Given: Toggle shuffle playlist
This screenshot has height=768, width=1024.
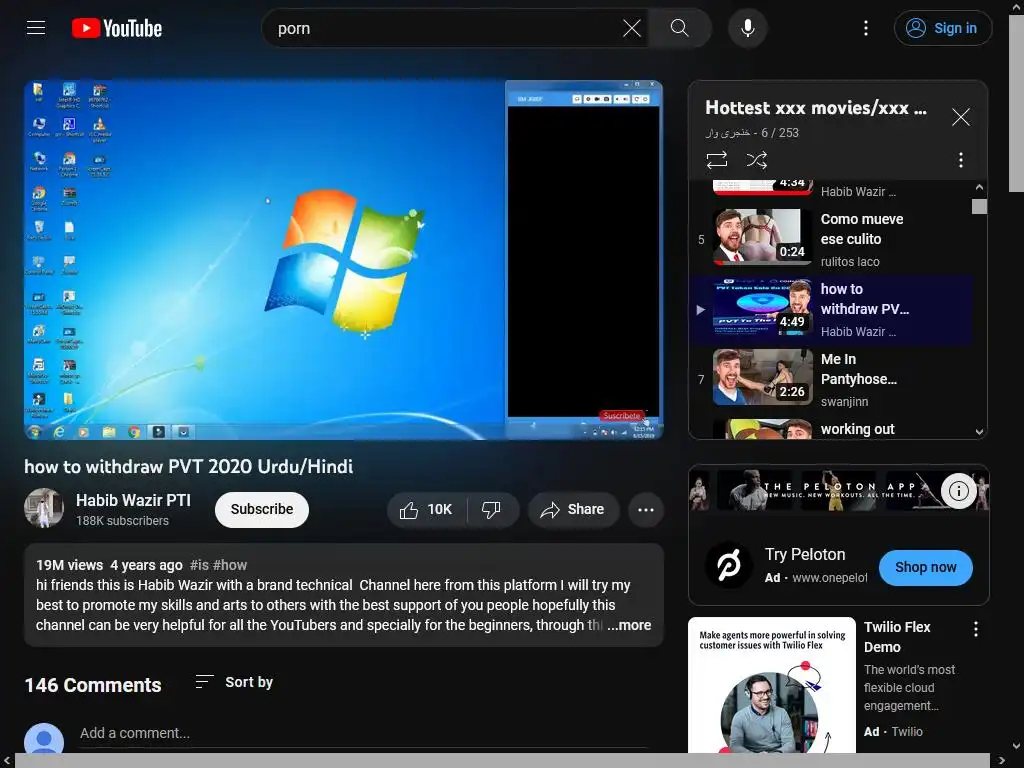Looking at the screenshot, I should tap(757, 160).
